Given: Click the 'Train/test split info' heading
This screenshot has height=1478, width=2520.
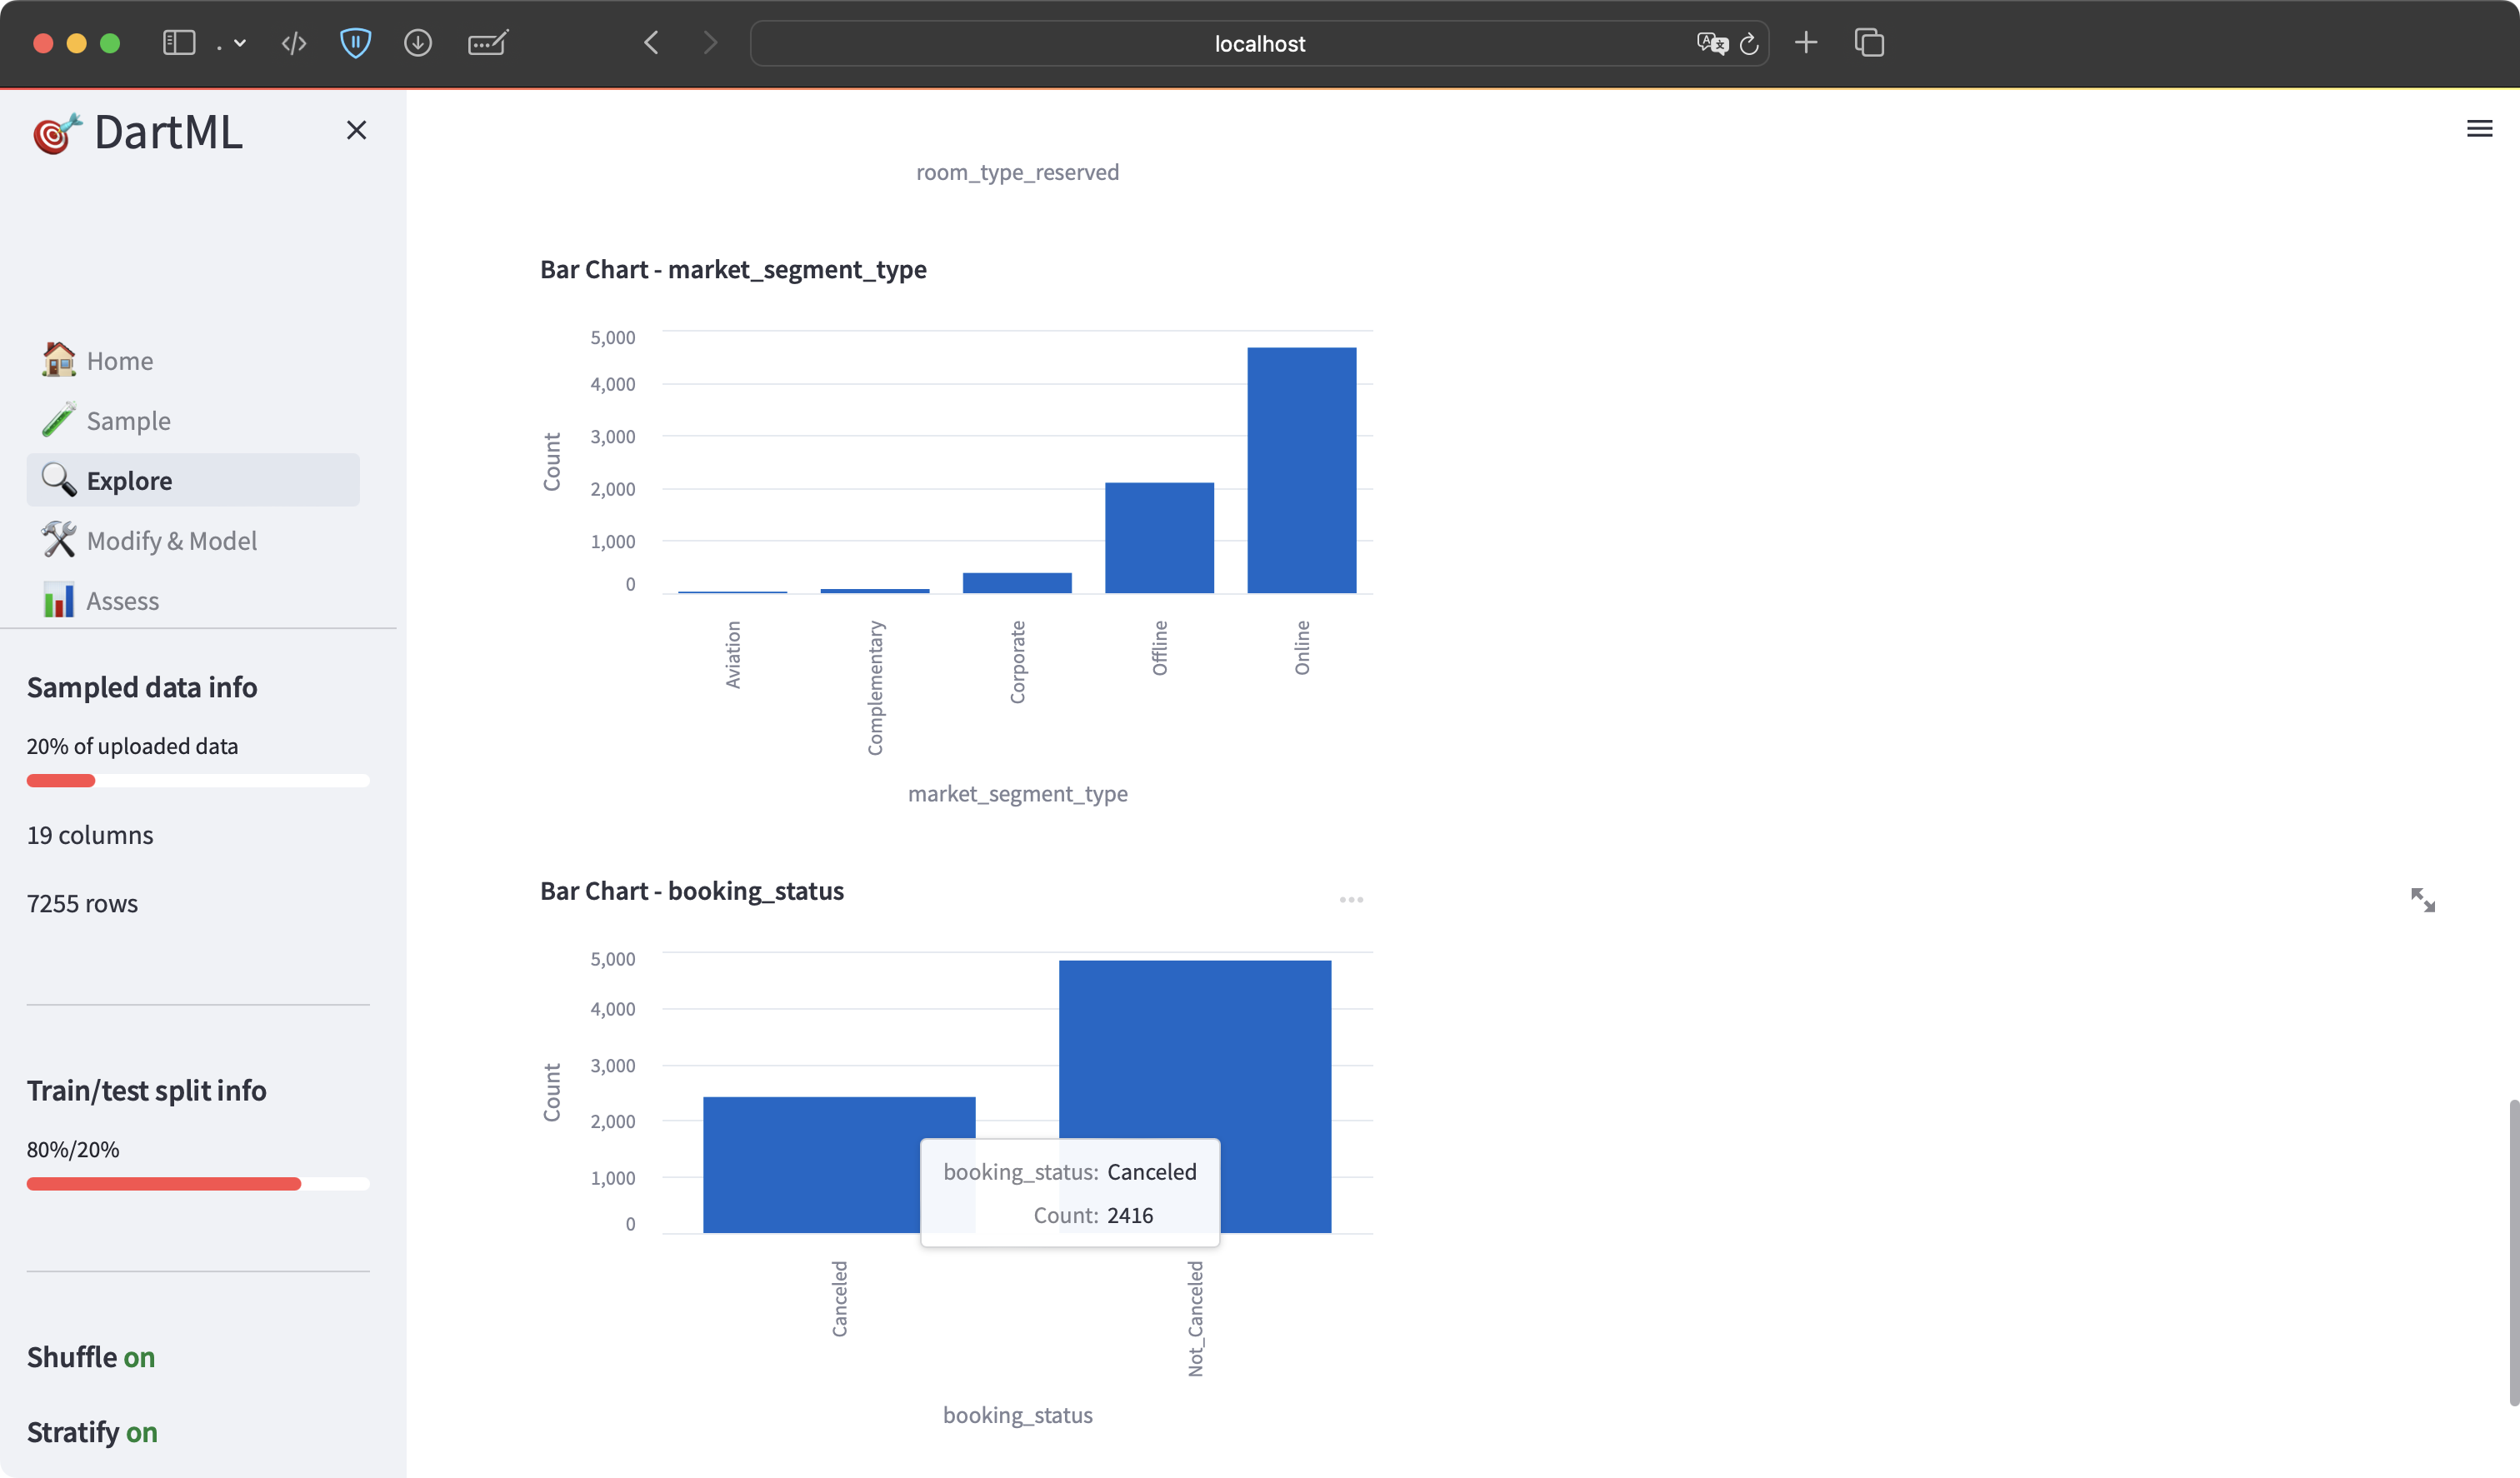Looking at the screenshot, I should coord(147,1090).
